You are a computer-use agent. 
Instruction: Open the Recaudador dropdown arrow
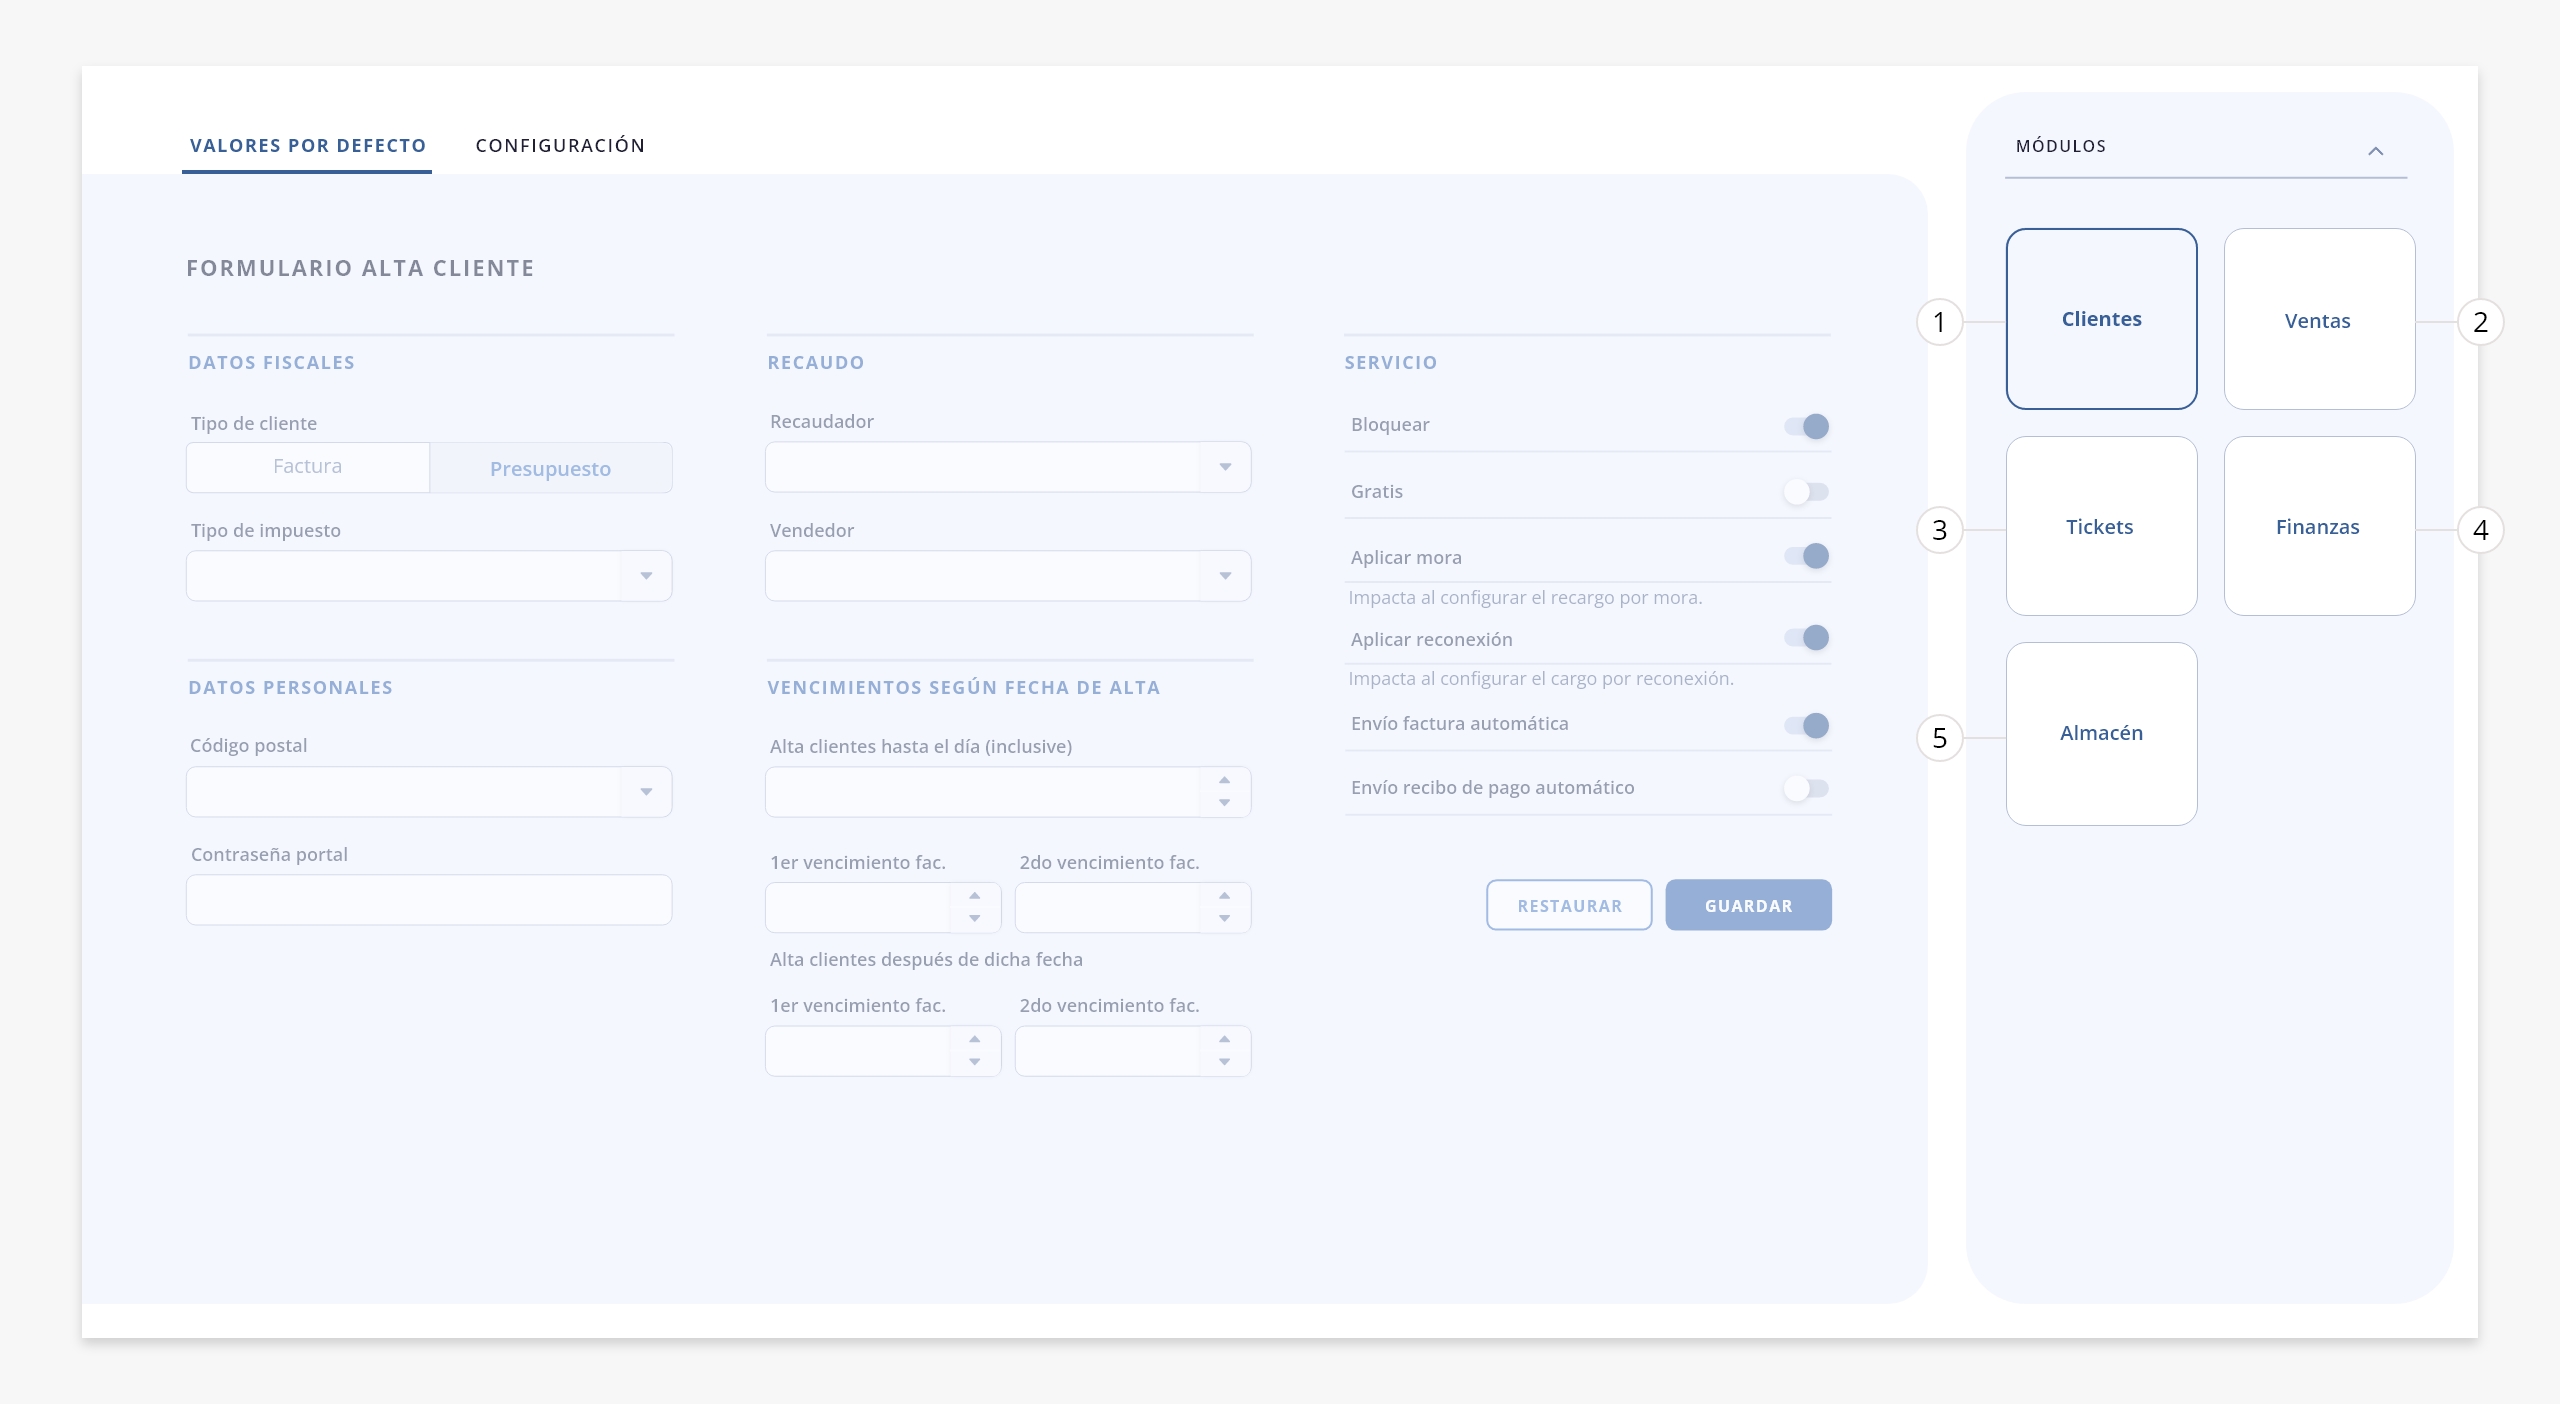click(x=1225, y=467)
